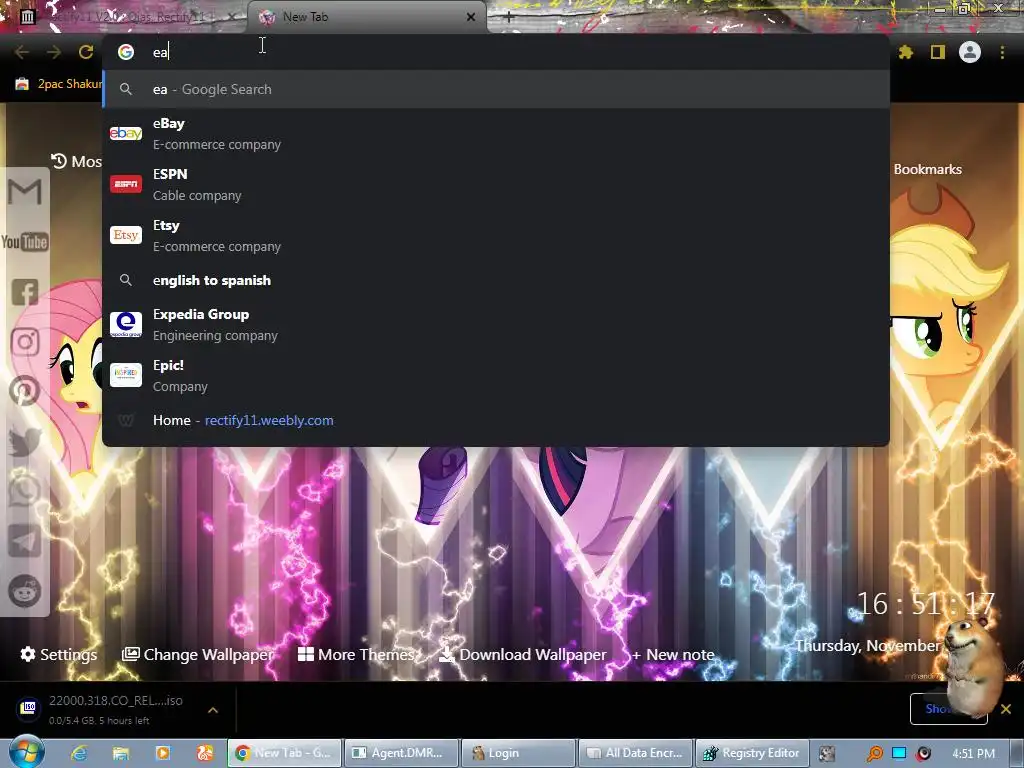Choose the ESPN suggestion
Viewport: 1024px width, 768px height.
click(x=496, y=185)
